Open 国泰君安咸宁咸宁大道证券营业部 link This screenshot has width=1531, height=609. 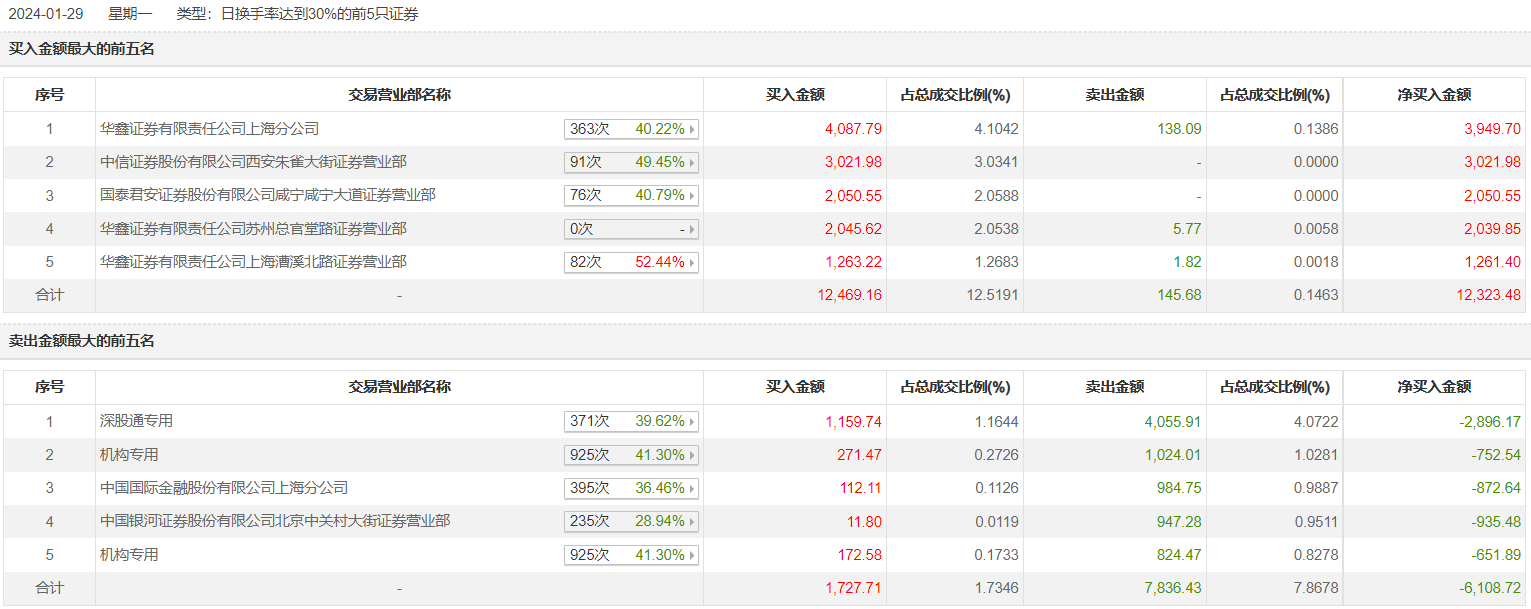click(x=267, y=195)
